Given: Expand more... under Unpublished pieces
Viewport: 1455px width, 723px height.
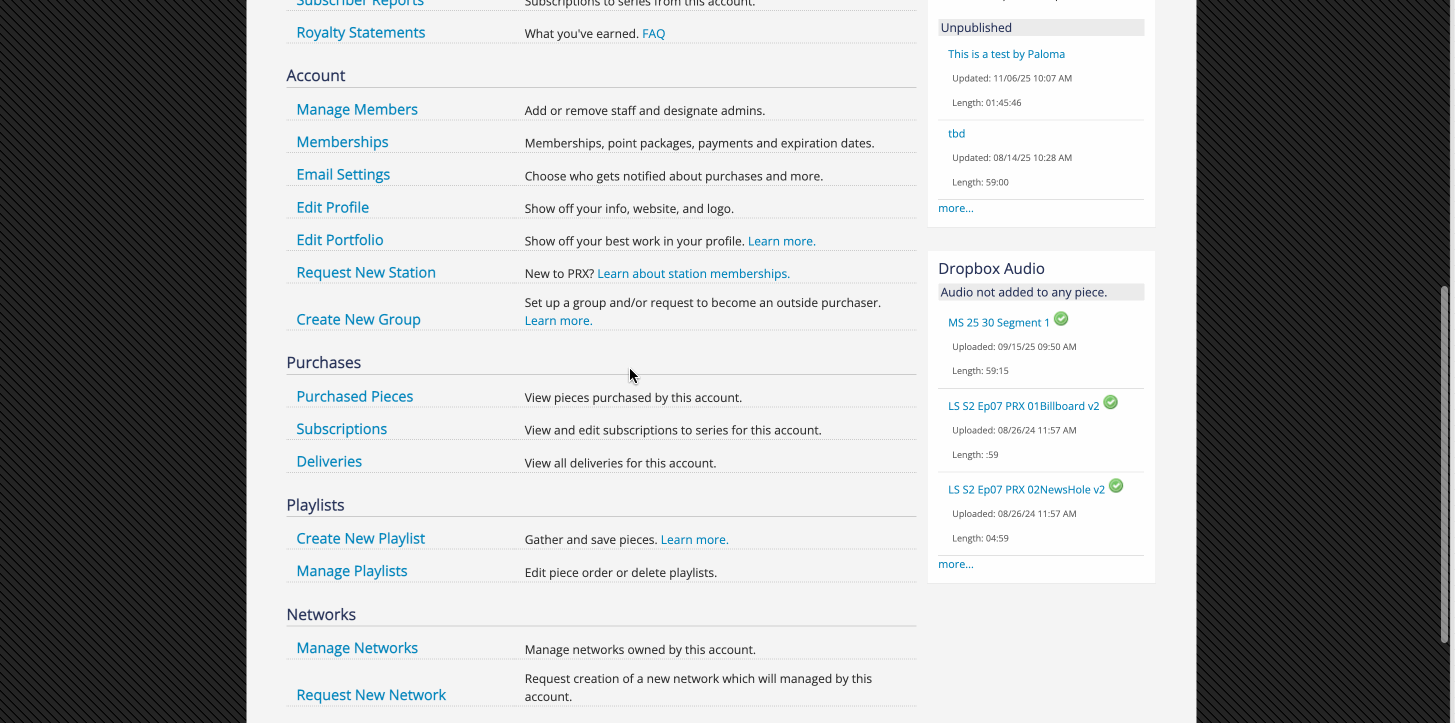Looking at the screenshot, I should tap(955, 208).
